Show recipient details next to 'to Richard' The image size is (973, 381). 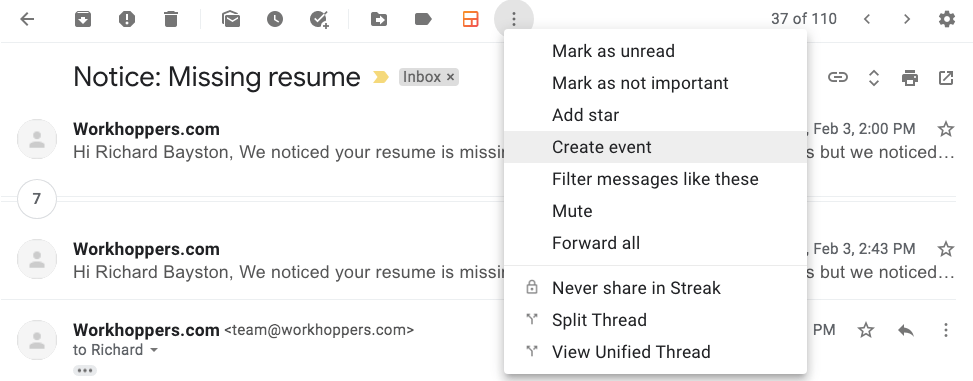point(154,351)
